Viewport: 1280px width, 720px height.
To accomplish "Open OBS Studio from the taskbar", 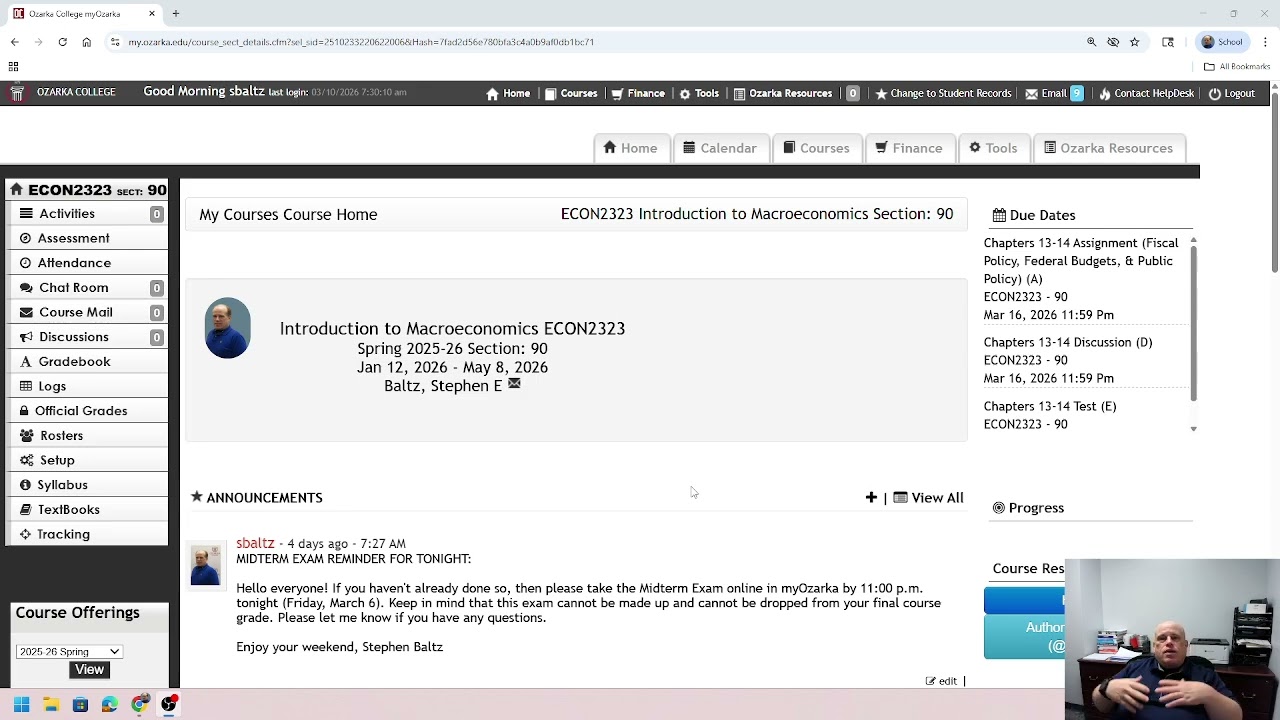I will point(169,705).
